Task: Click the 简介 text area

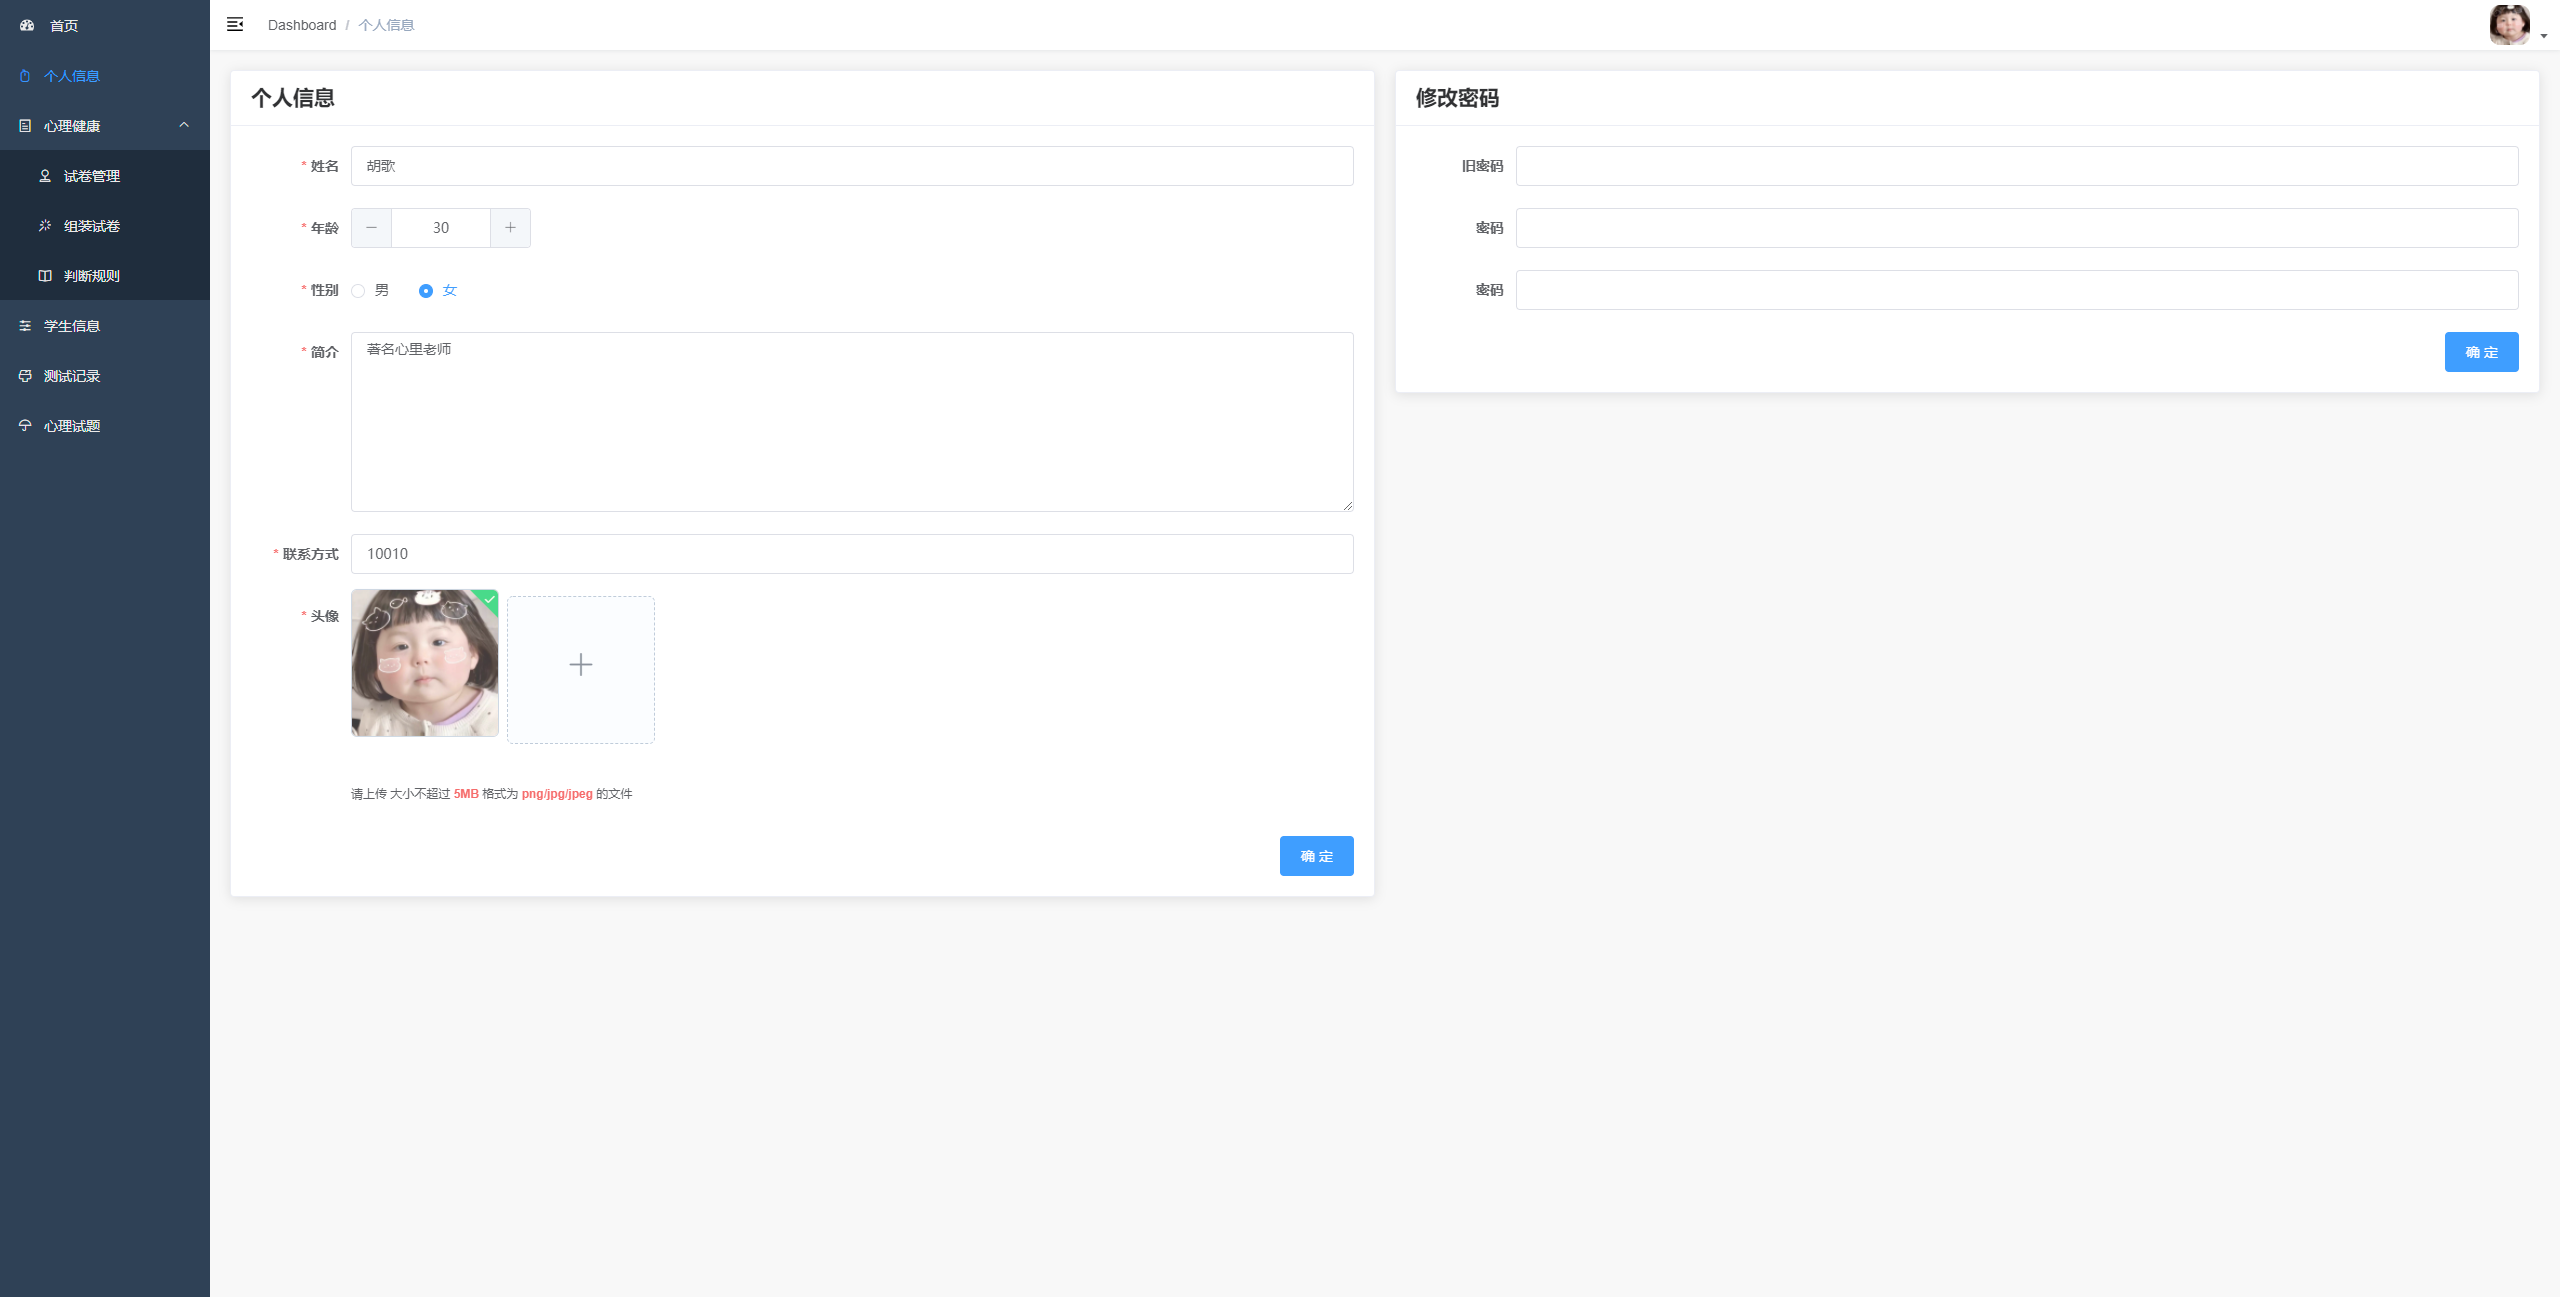Action: click(852, 422)
